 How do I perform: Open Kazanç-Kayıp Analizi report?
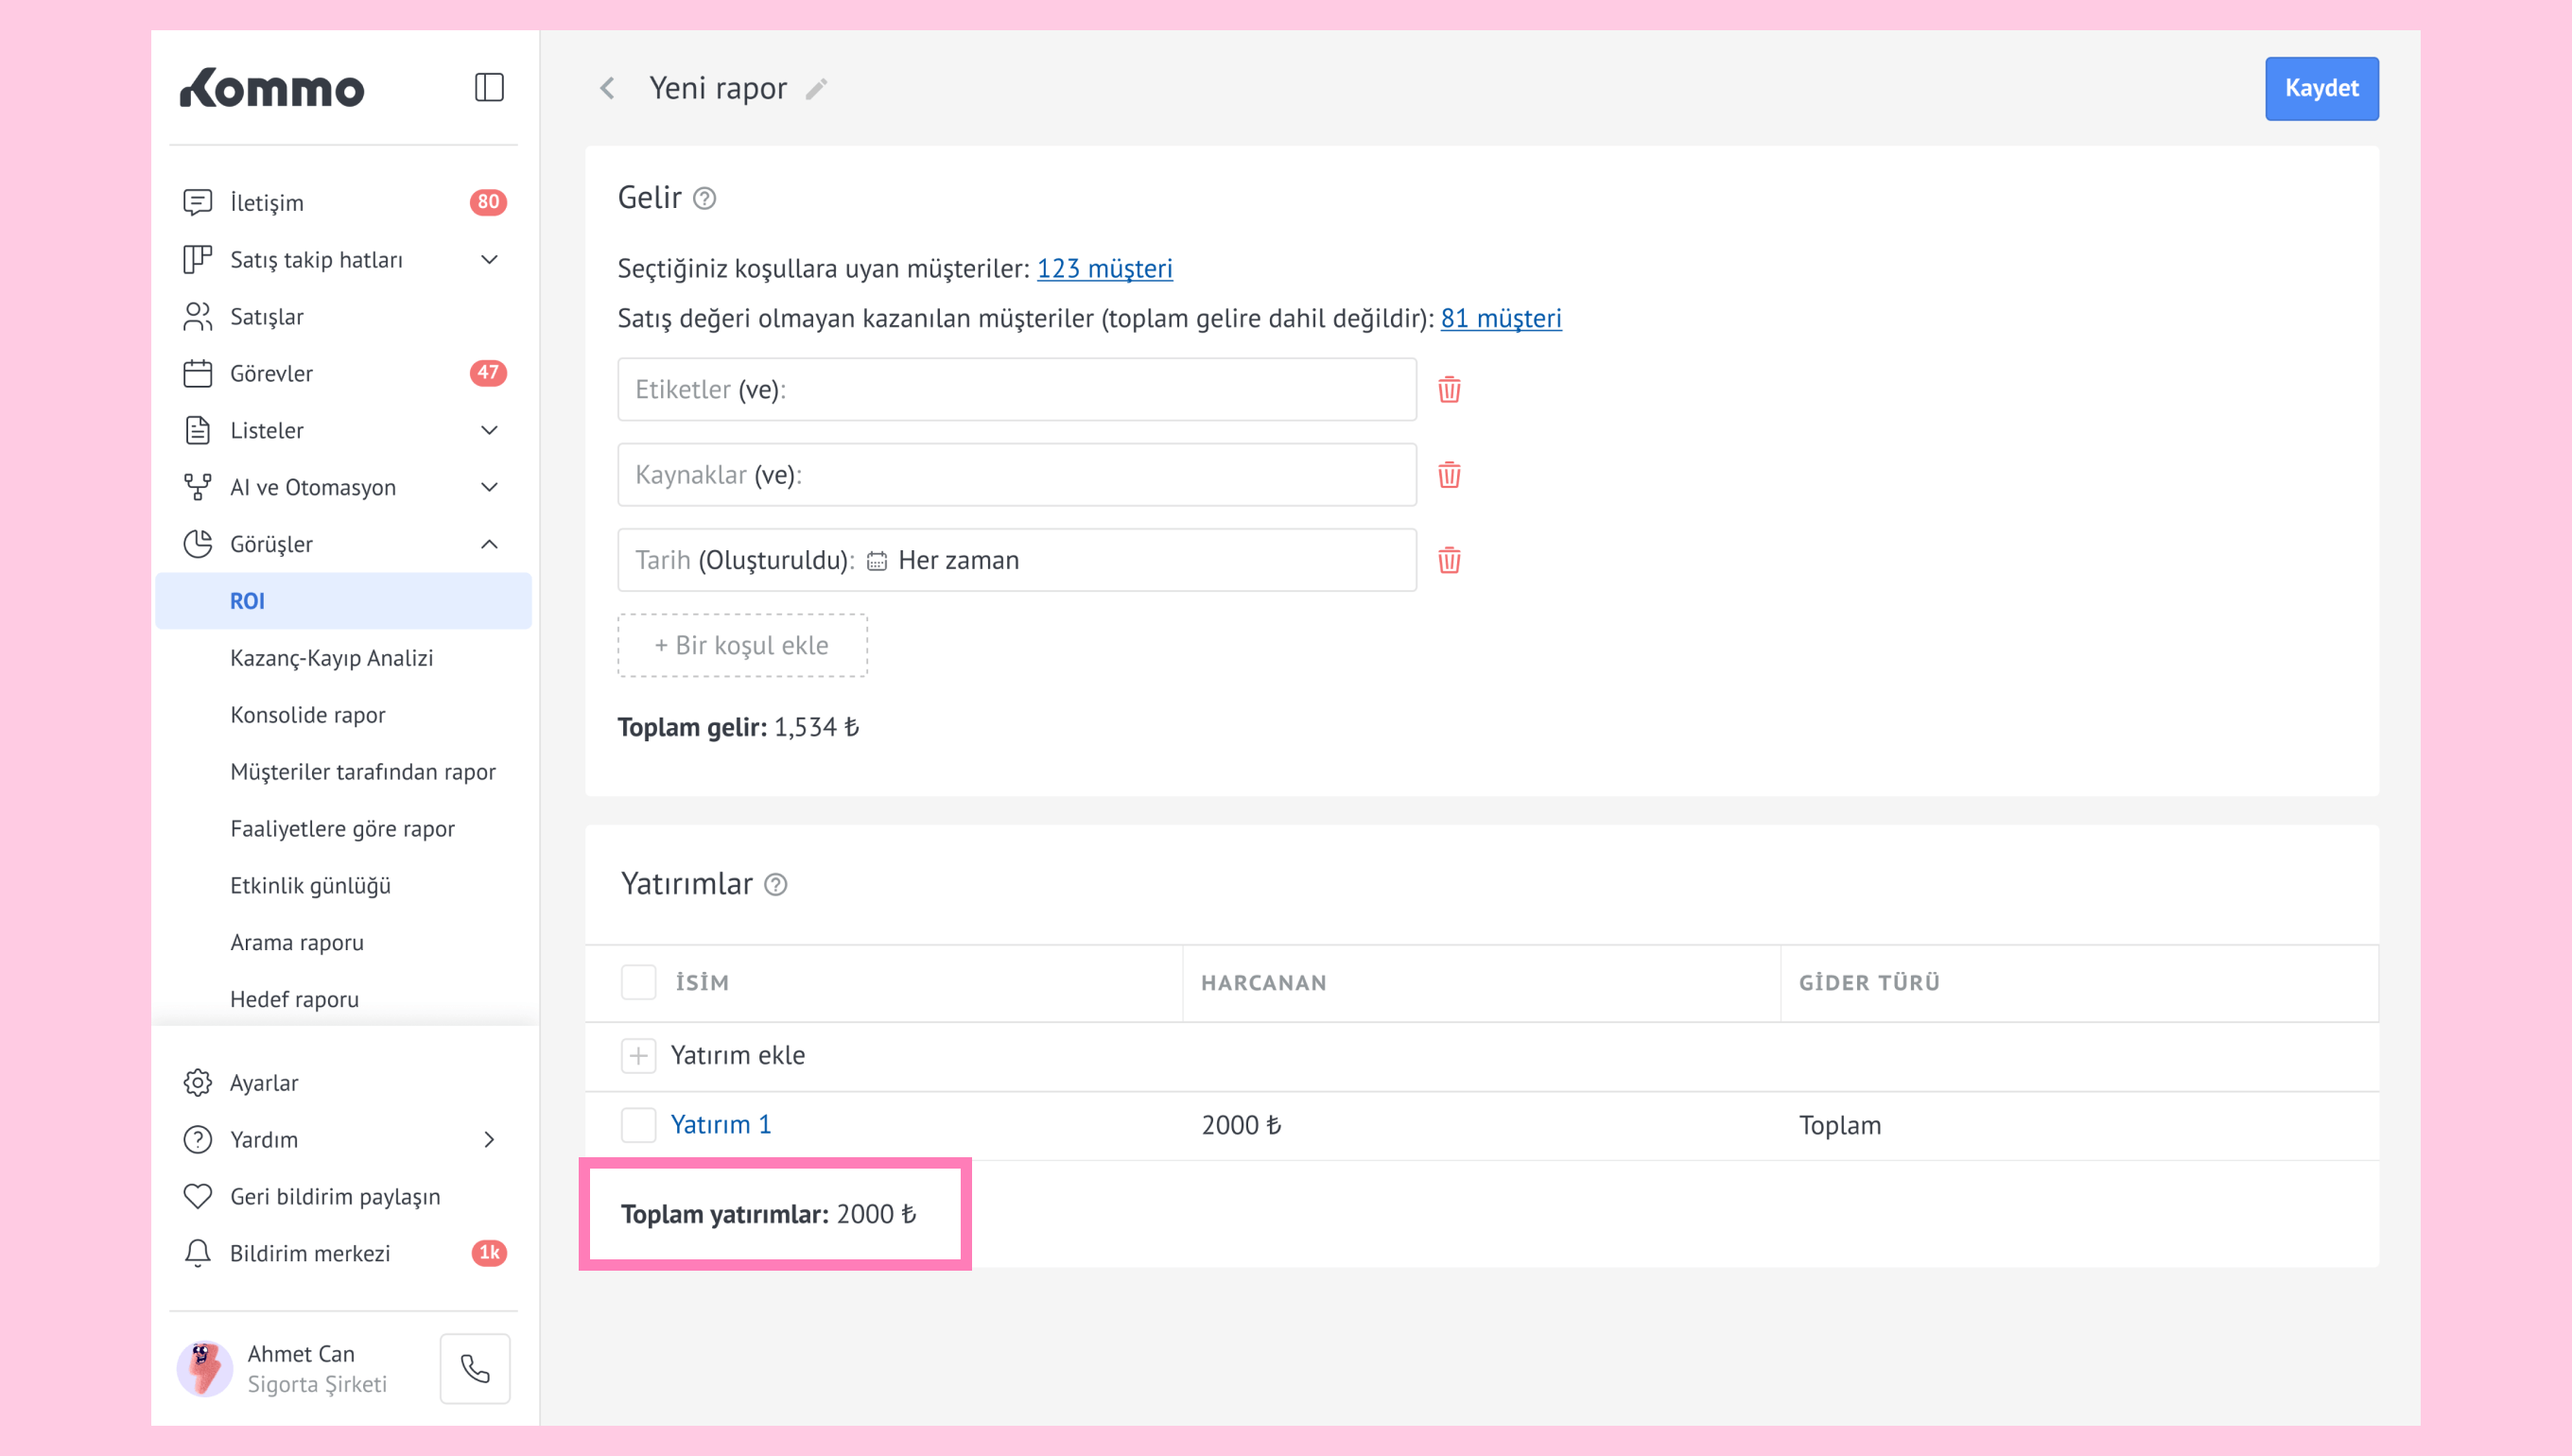coord(331,658)
